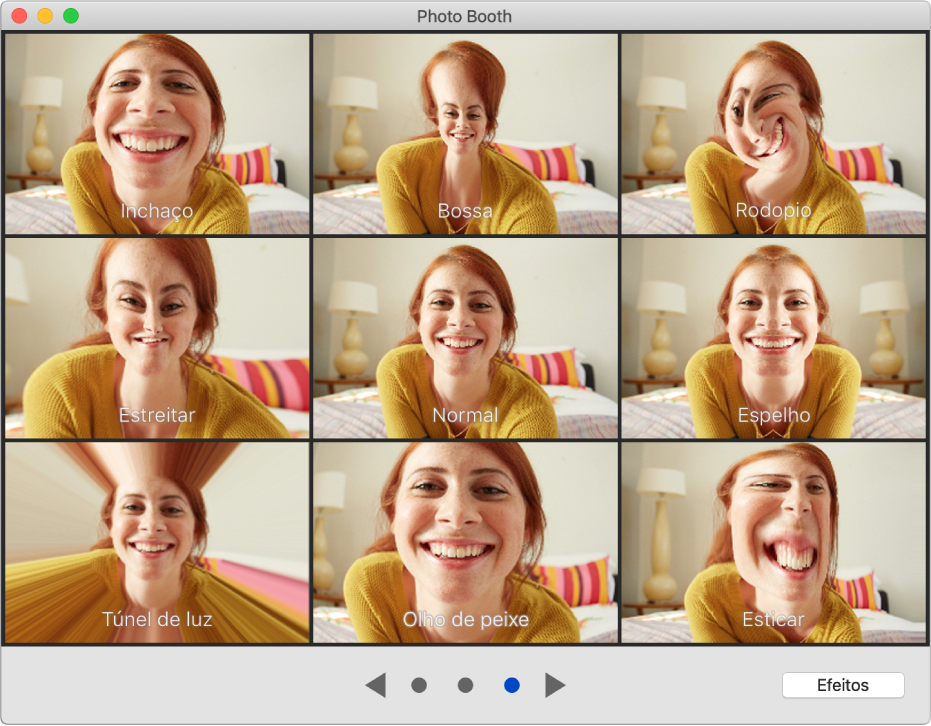Choose the Inchaço effect thumbnail
This screenshot has width=931, height=726.
click(157, 134)
